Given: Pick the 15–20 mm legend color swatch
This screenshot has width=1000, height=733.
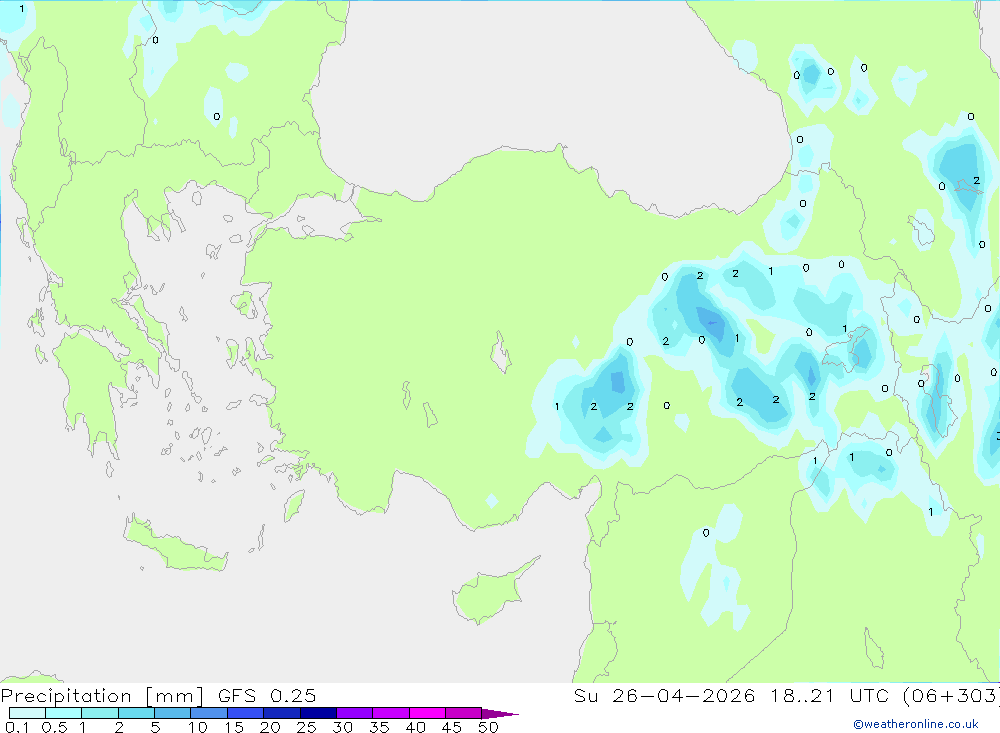Looking at the screenshot, I should click(246, 713).
